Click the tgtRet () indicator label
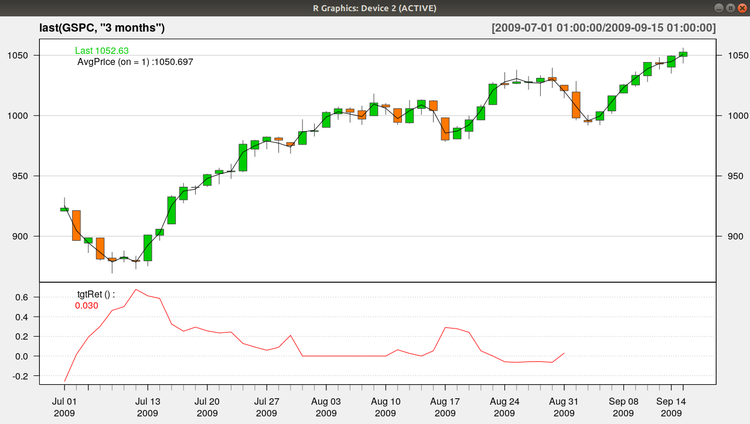 coord(96,294)
